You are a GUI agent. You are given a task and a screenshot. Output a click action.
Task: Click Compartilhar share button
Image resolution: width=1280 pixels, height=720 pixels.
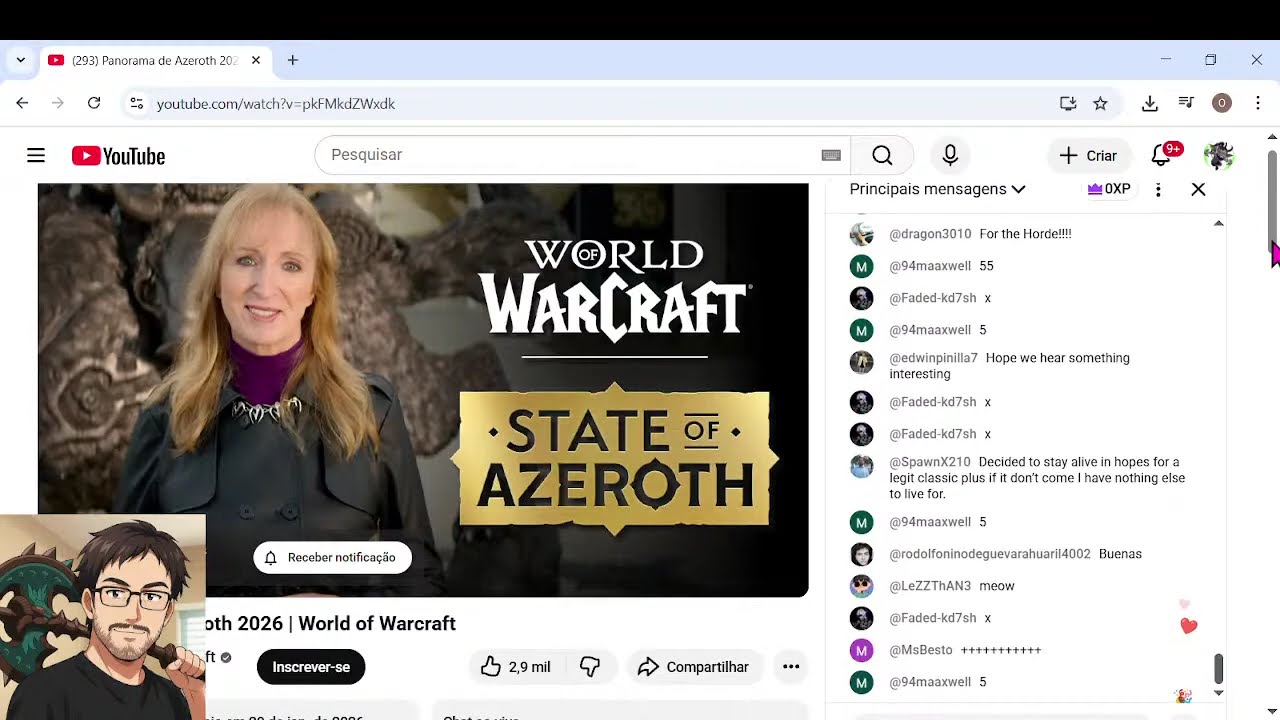[x=694, y=667]
